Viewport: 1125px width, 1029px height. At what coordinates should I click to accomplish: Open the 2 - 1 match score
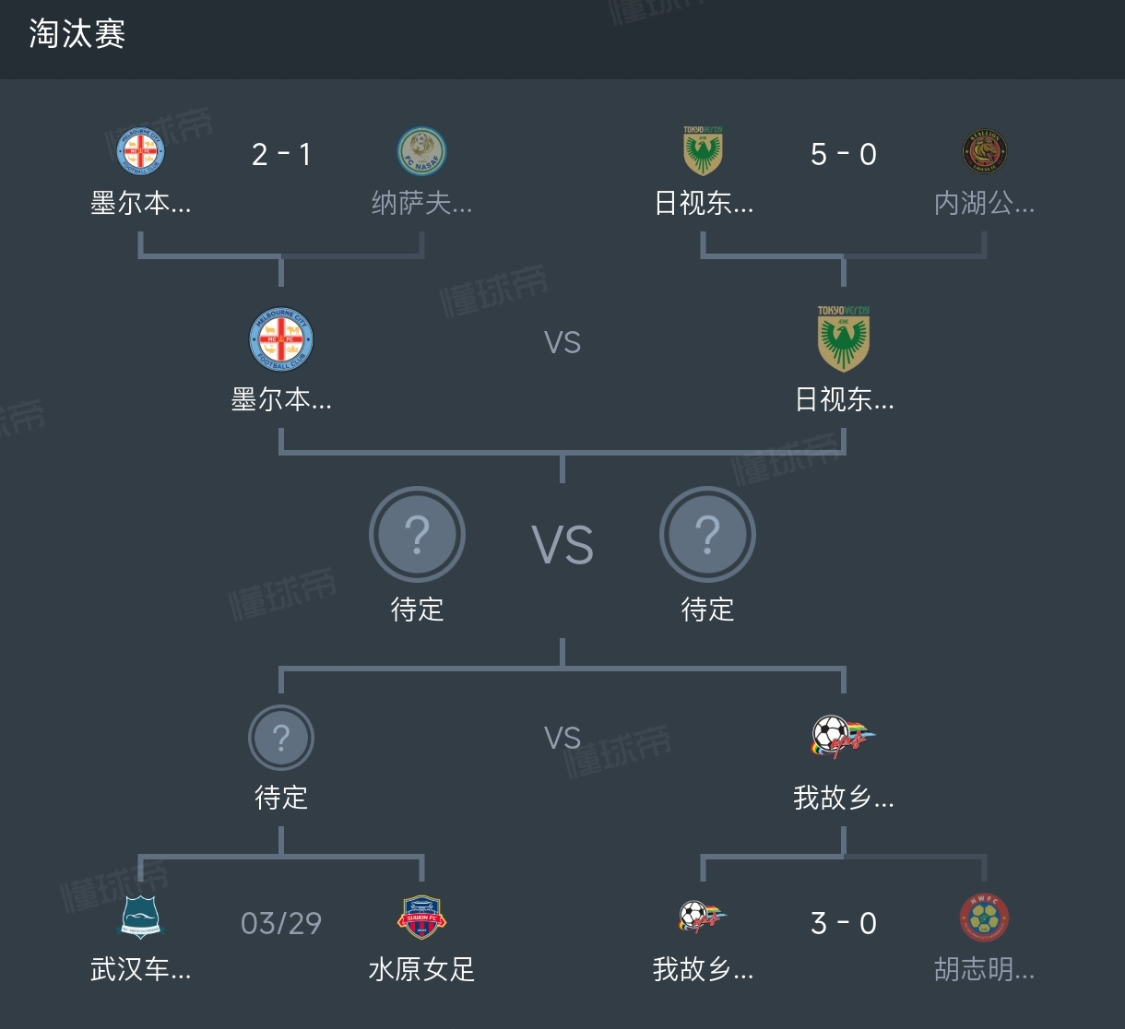point(281,155)
